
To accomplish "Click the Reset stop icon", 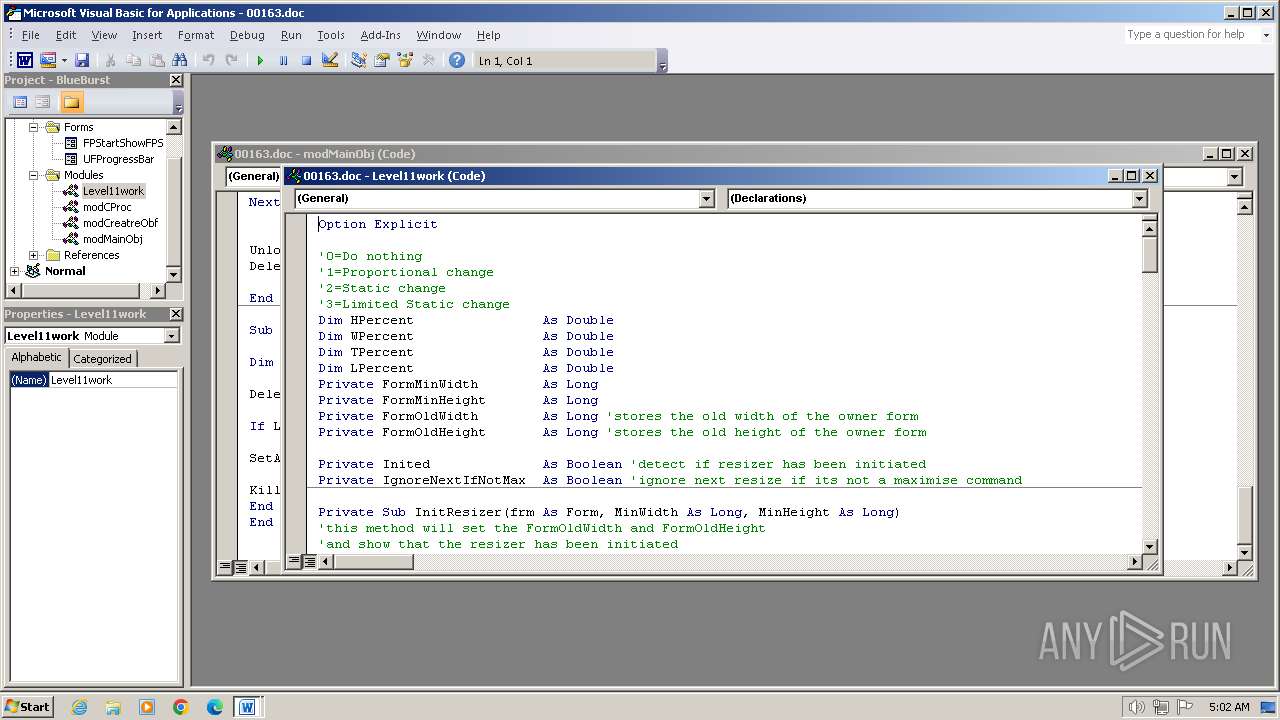I will (306, 61).
